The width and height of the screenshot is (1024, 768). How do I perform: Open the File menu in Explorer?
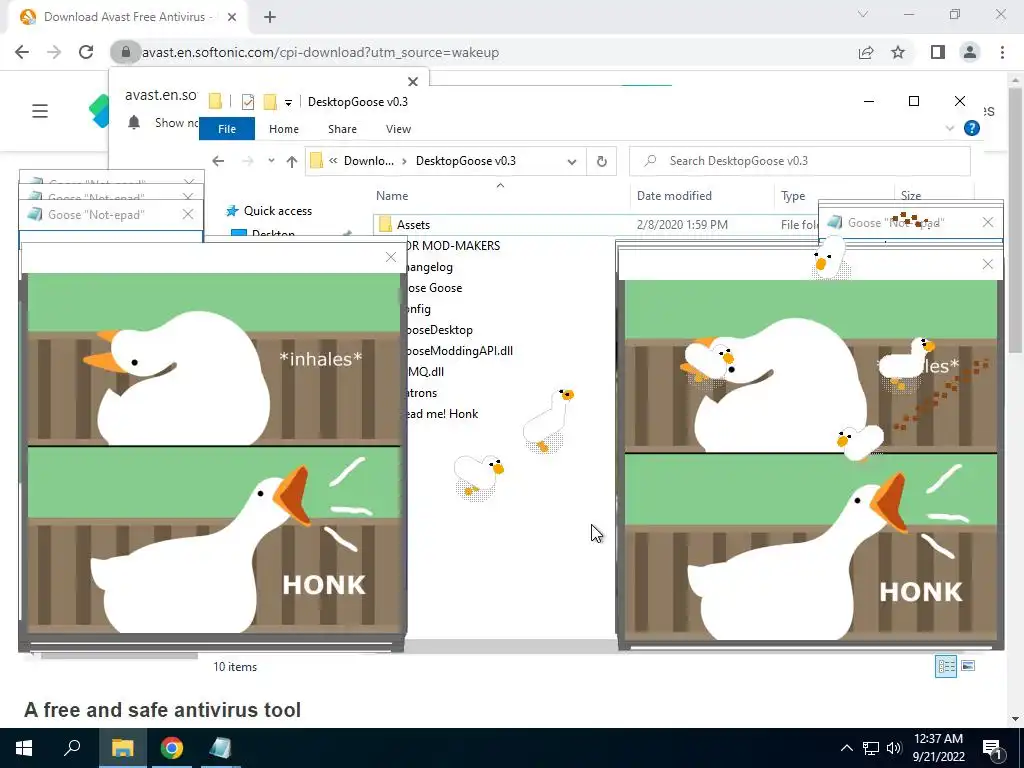pyautogui.click(x=227, y=129)
